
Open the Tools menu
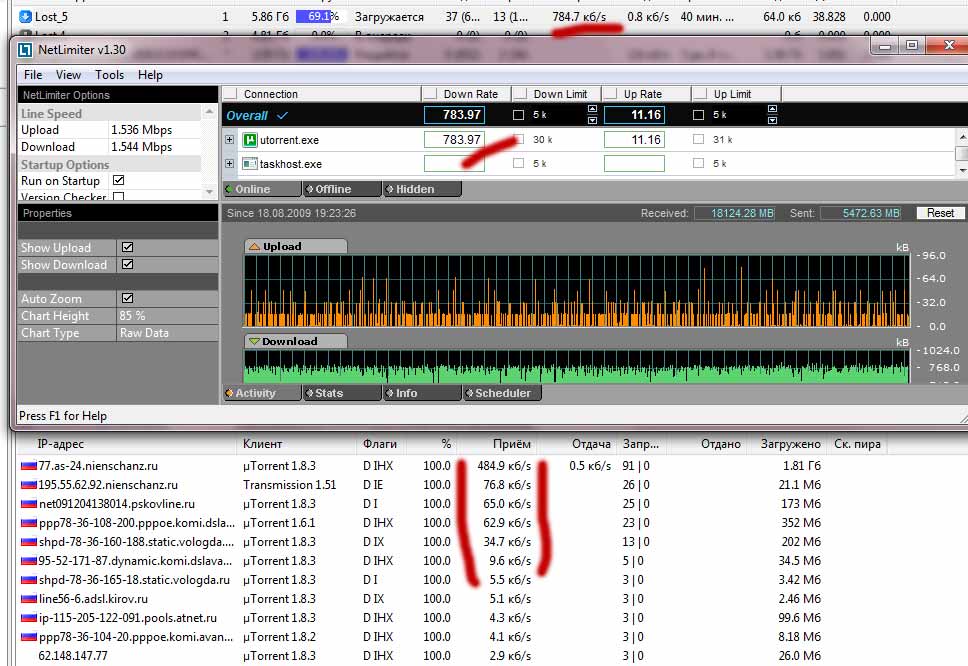(109, 75)
